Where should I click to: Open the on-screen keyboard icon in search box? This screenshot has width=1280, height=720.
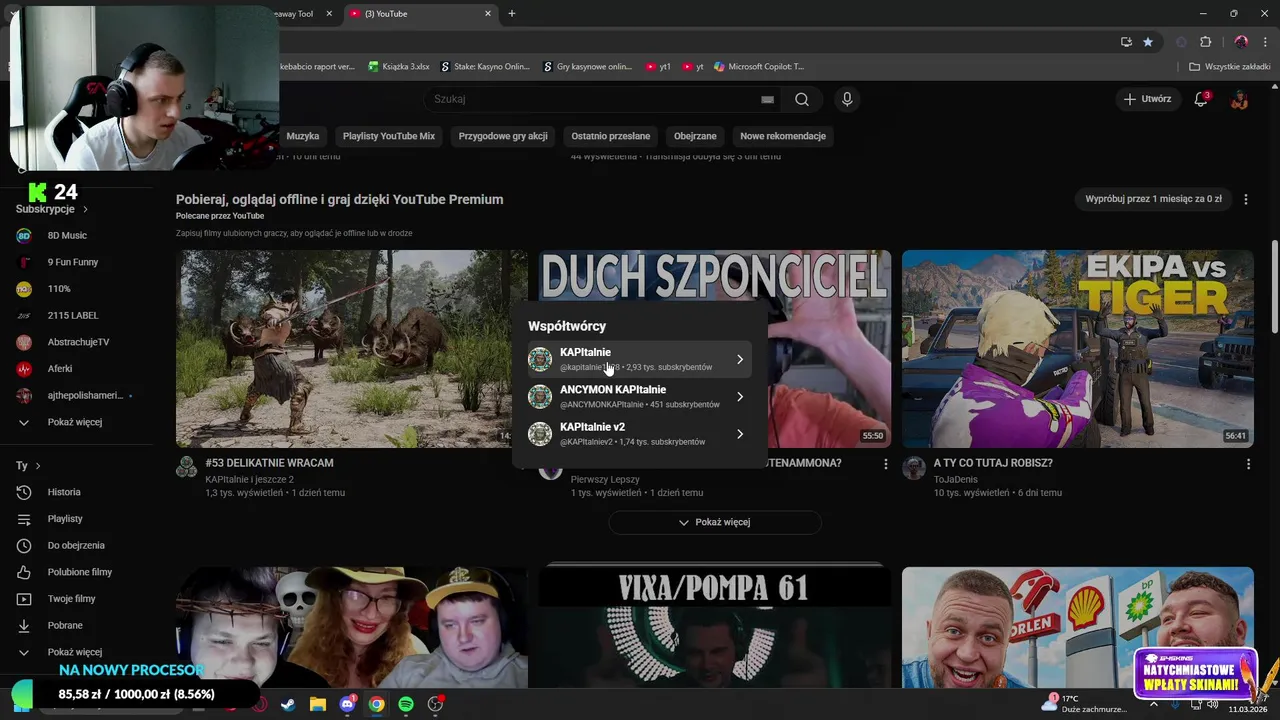[767, 99]
